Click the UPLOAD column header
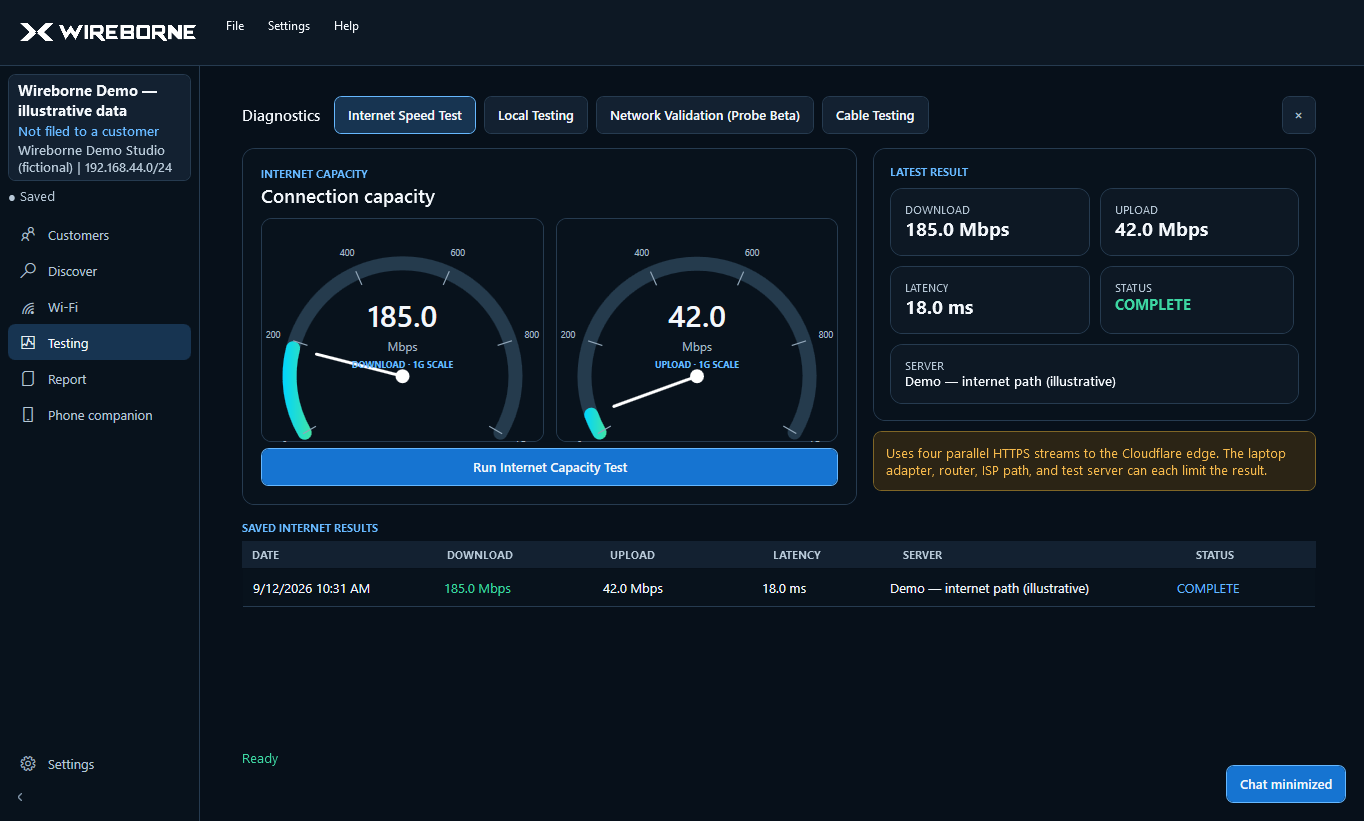1364x821 pixels. click(632, 555)
